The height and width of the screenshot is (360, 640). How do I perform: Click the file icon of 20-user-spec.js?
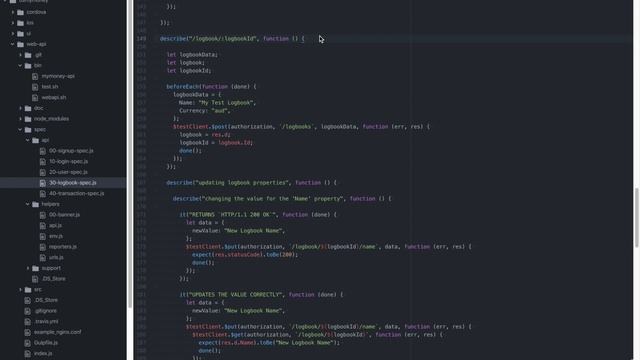point(43,172)
